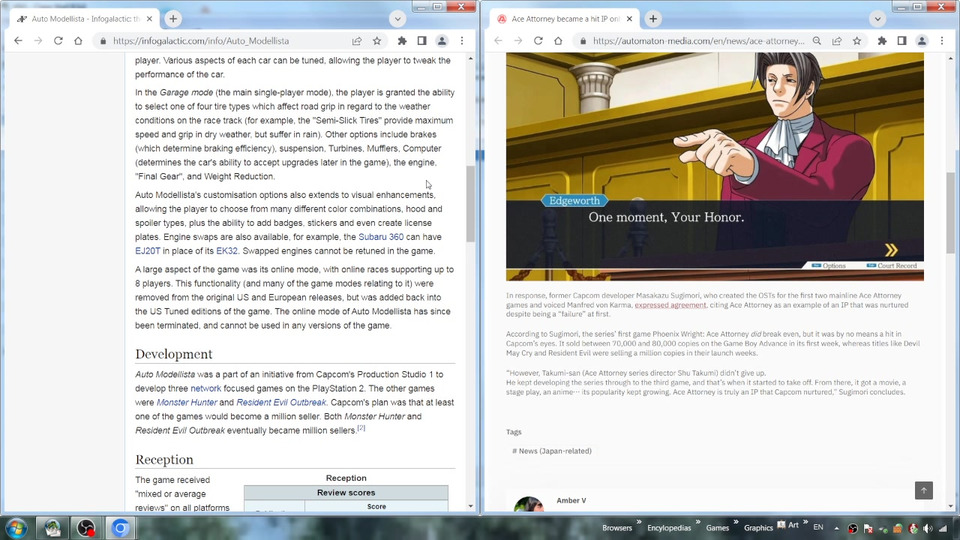Click the Review scores table header
The height and width of the screenshot is (540, 960).
point(346,493)
